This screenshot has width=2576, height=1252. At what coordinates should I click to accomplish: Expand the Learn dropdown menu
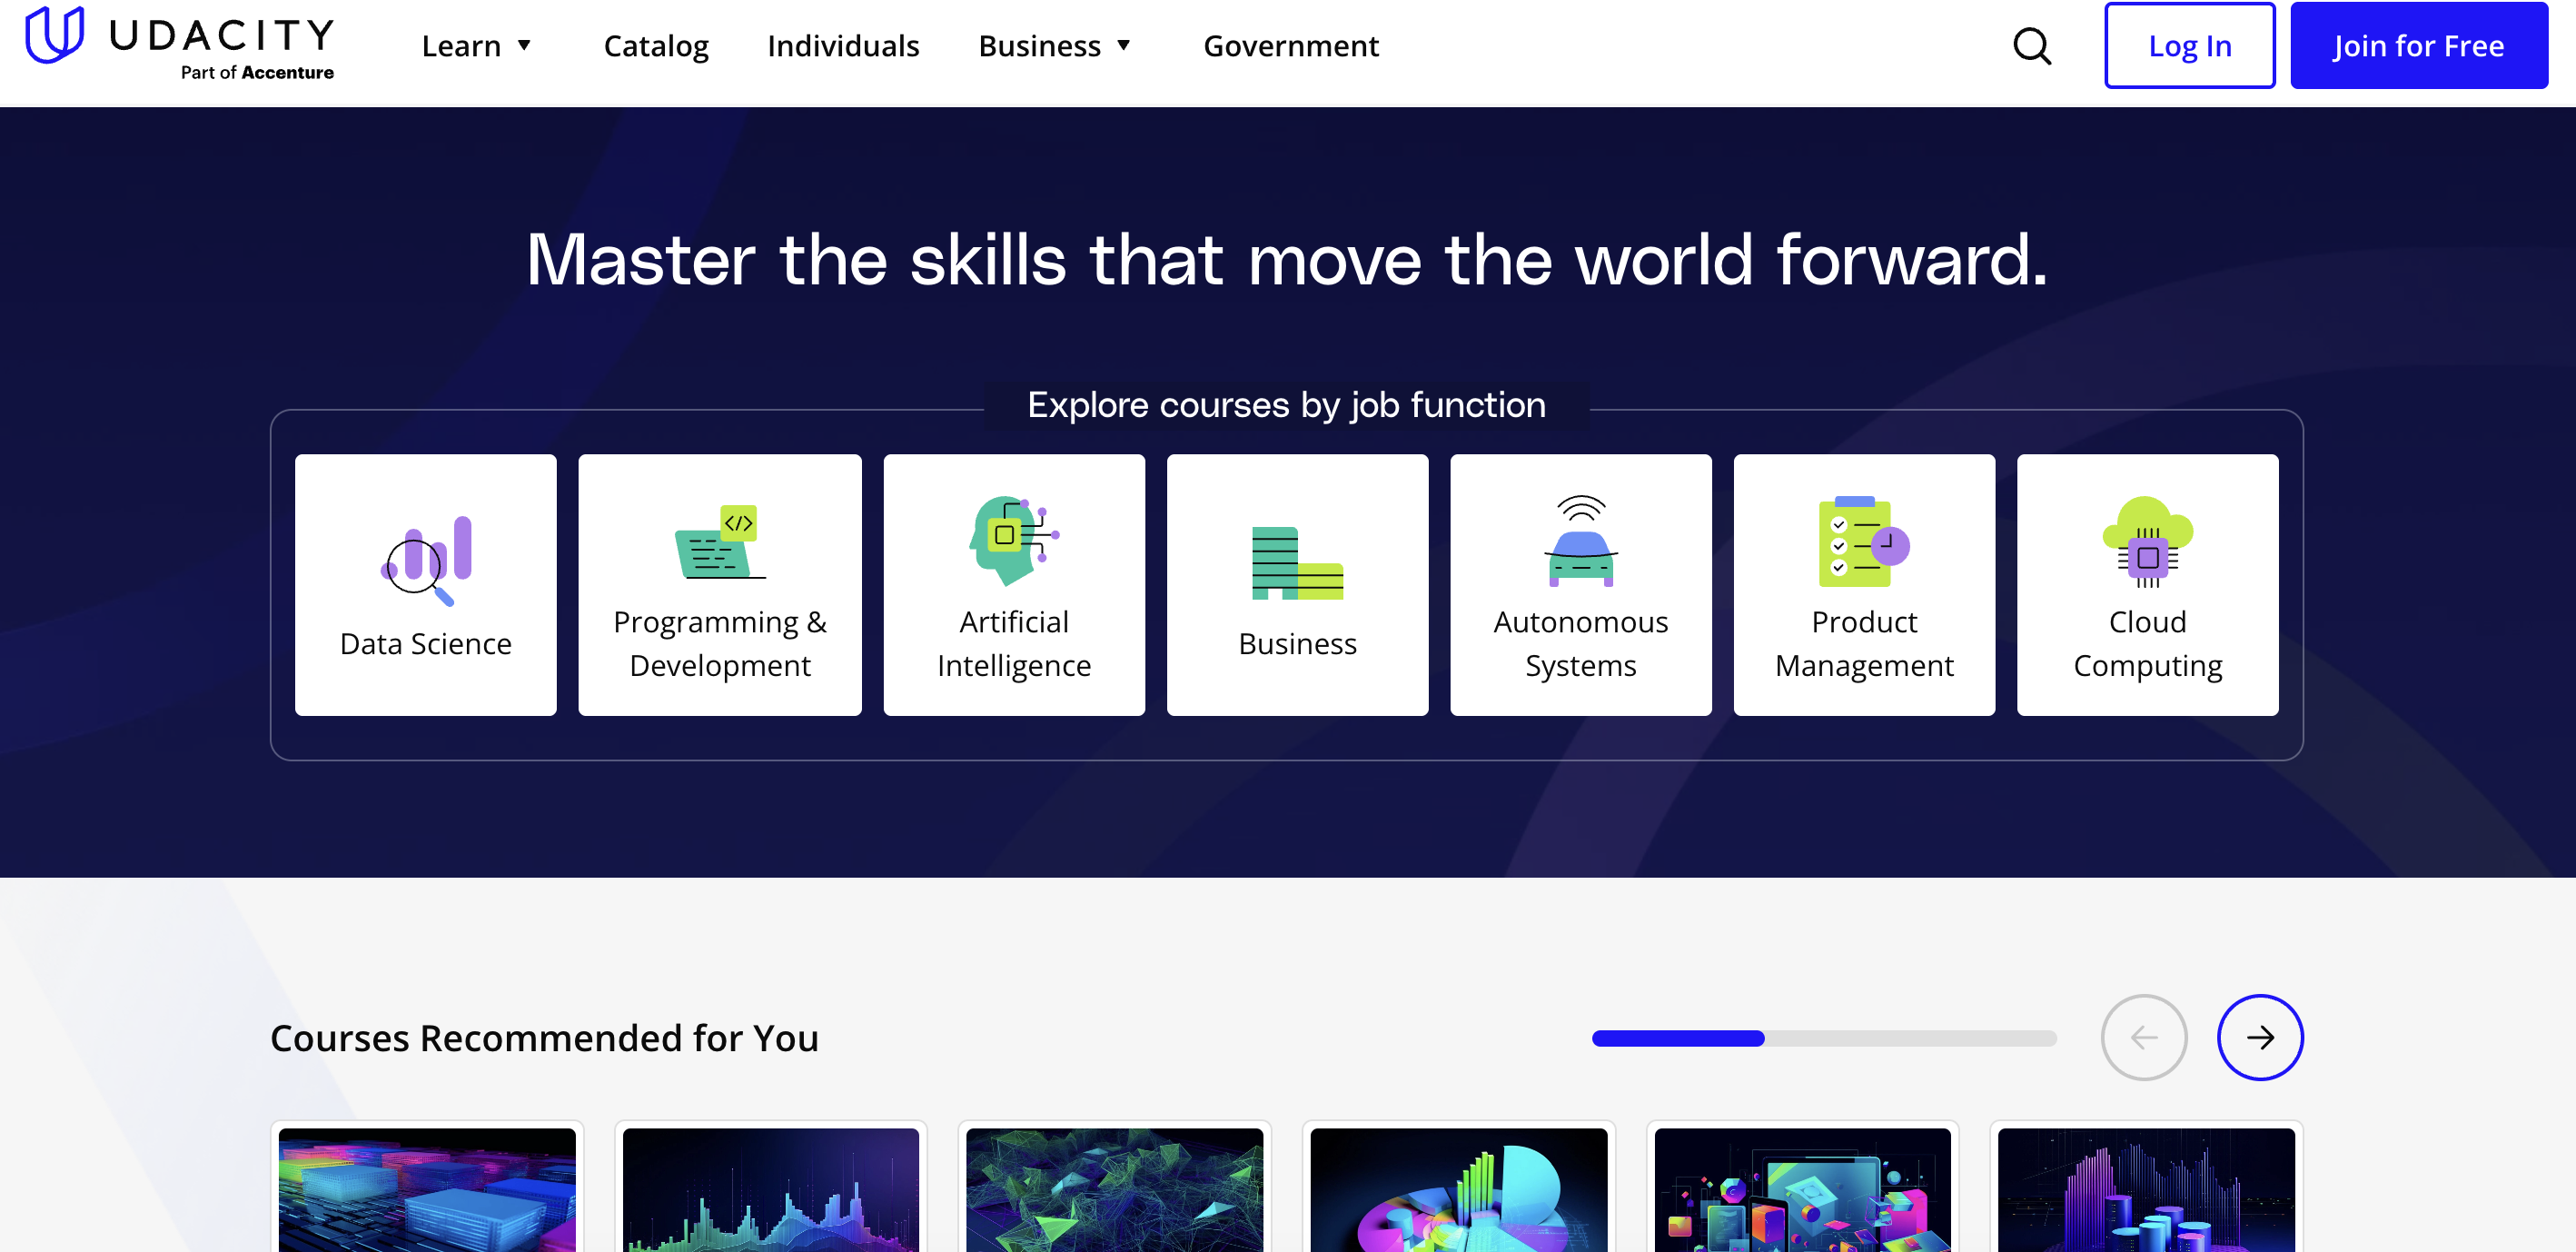pos(477,46)
